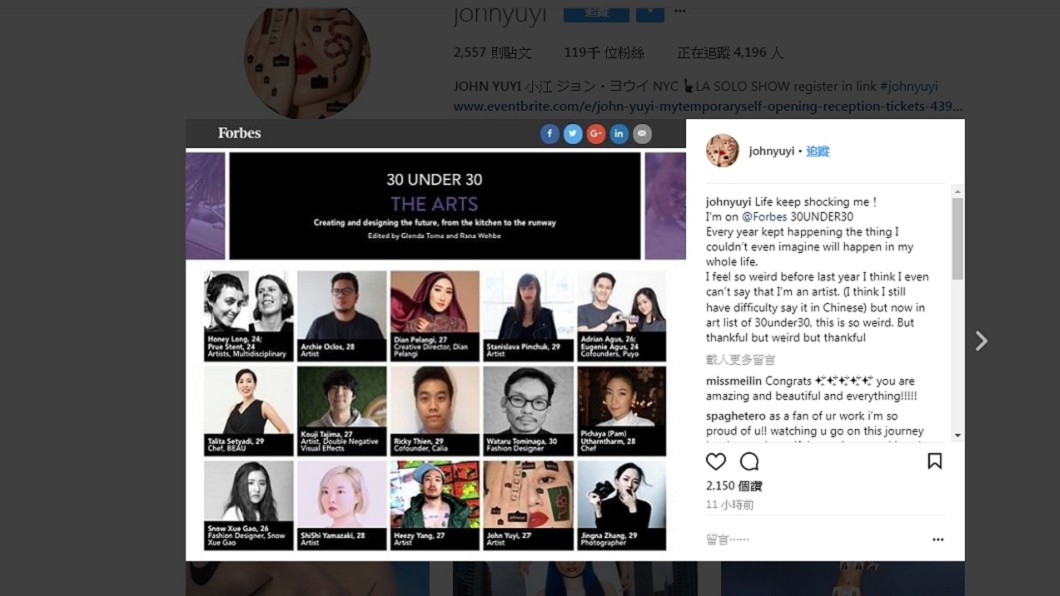Click the Snow Xue Gao, 26 photo

click(249, 505)
